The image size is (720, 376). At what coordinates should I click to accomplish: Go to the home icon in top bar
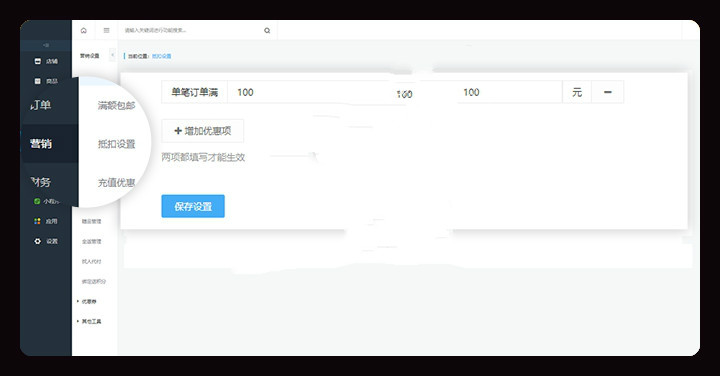coord(84,31)
